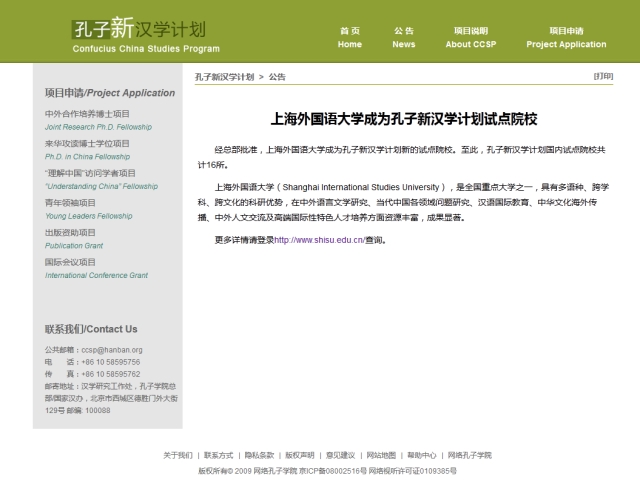Select Project Application in the top navigation

point(566,37)
